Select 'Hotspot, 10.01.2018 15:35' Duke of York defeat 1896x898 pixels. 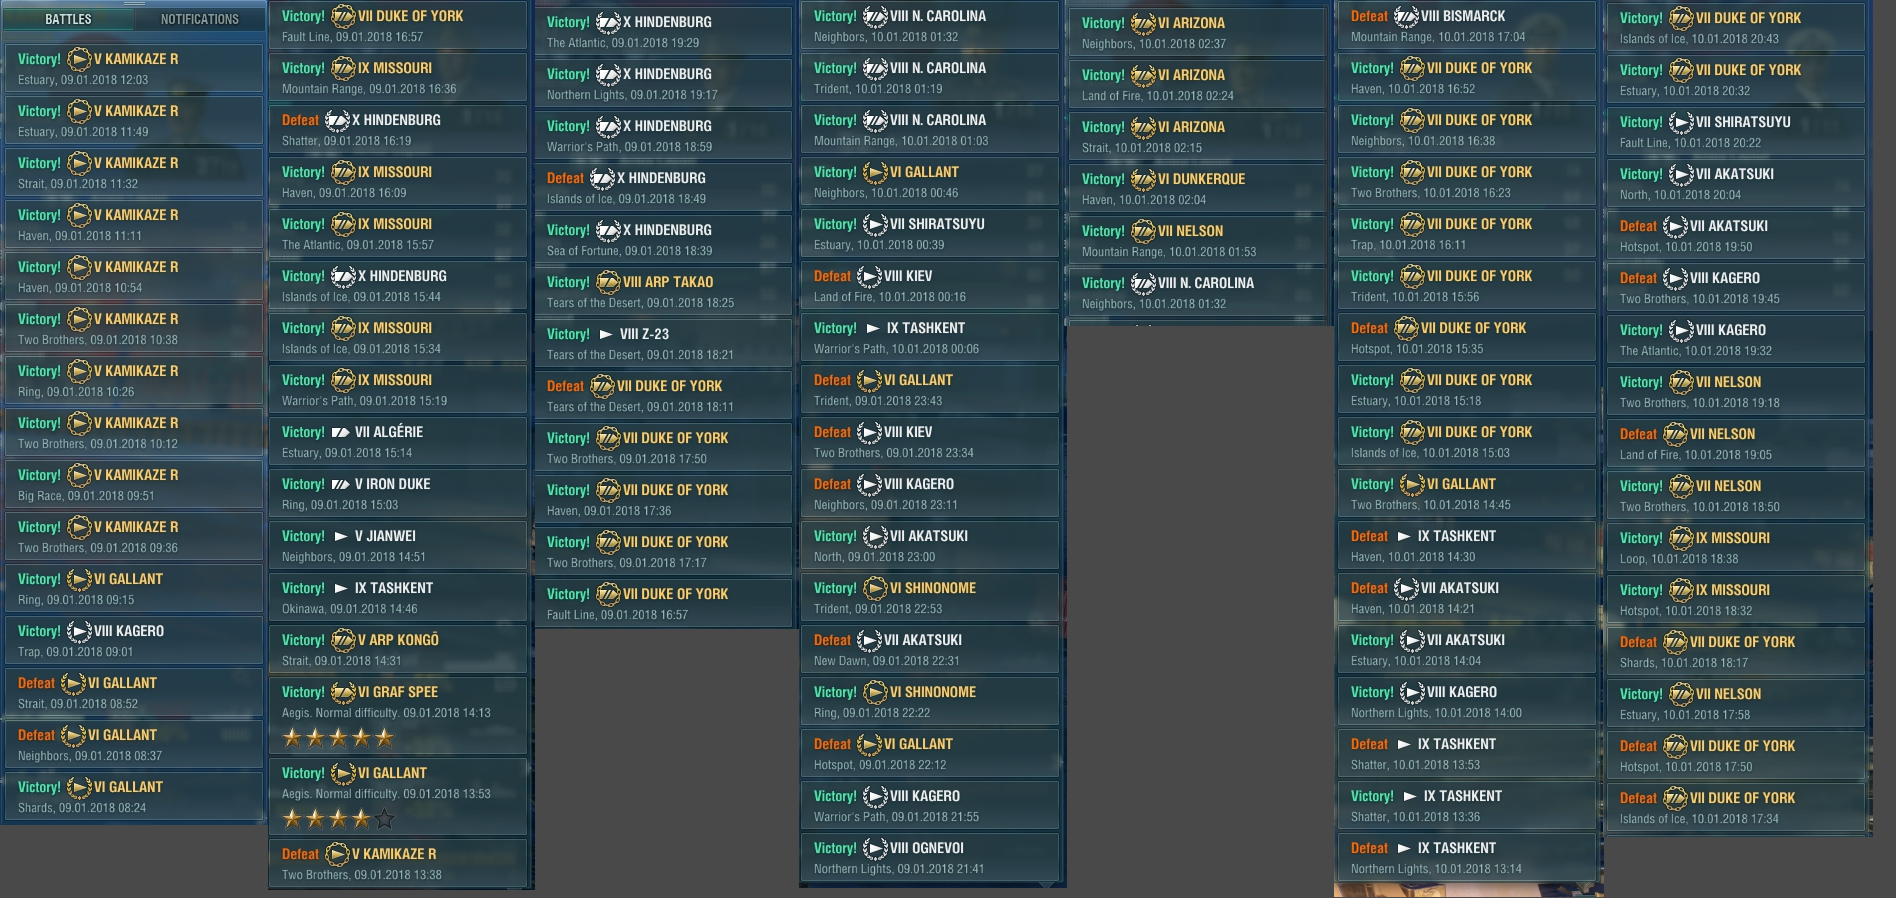pos(1466,338)
